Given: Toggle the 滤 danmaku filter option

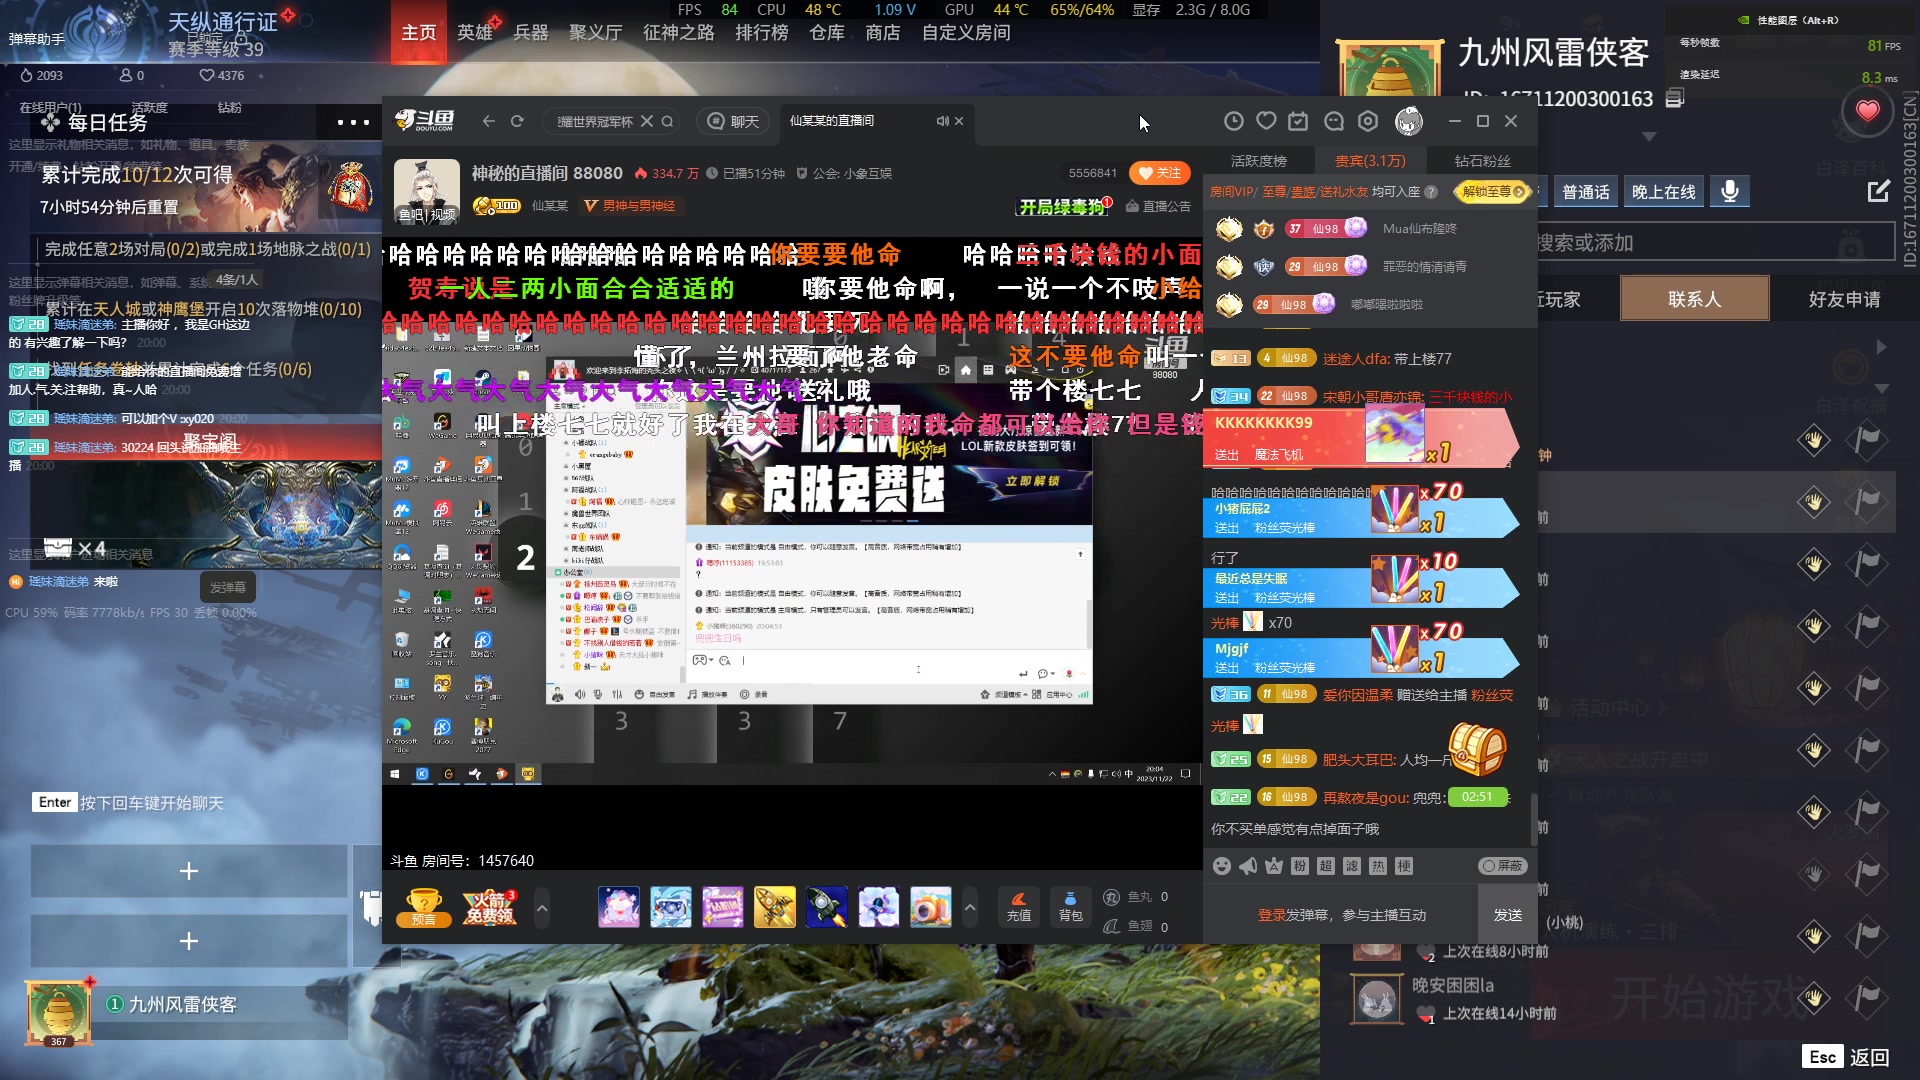Looking at the screenshot, I should tap(1351, 866).
